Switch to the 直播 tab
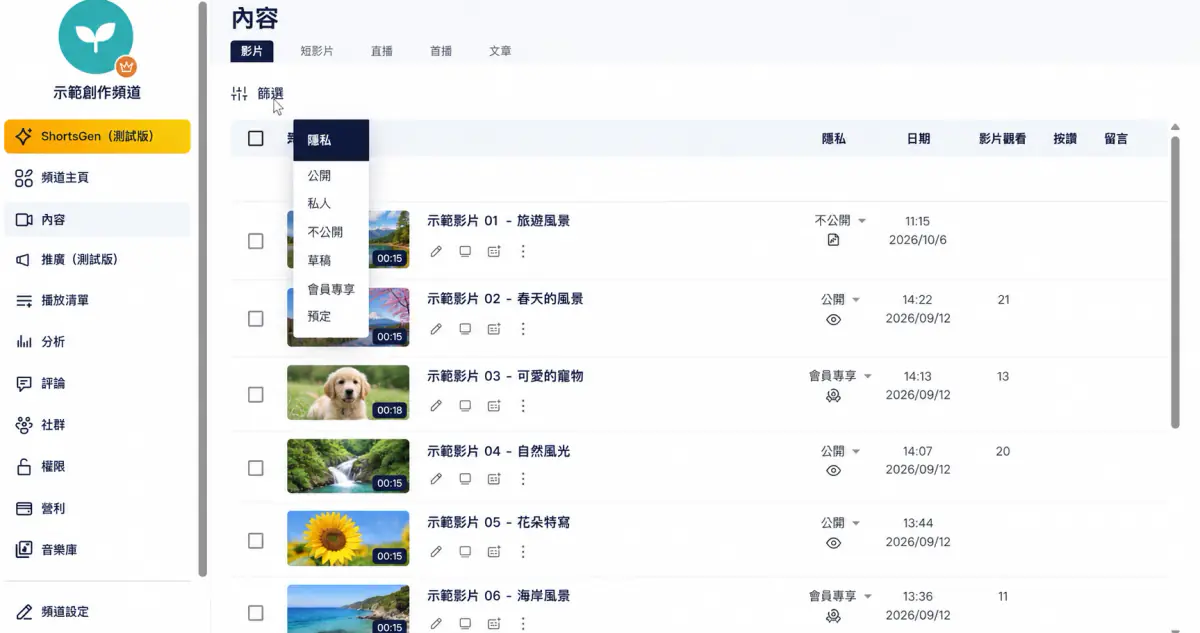 point(381,51)
